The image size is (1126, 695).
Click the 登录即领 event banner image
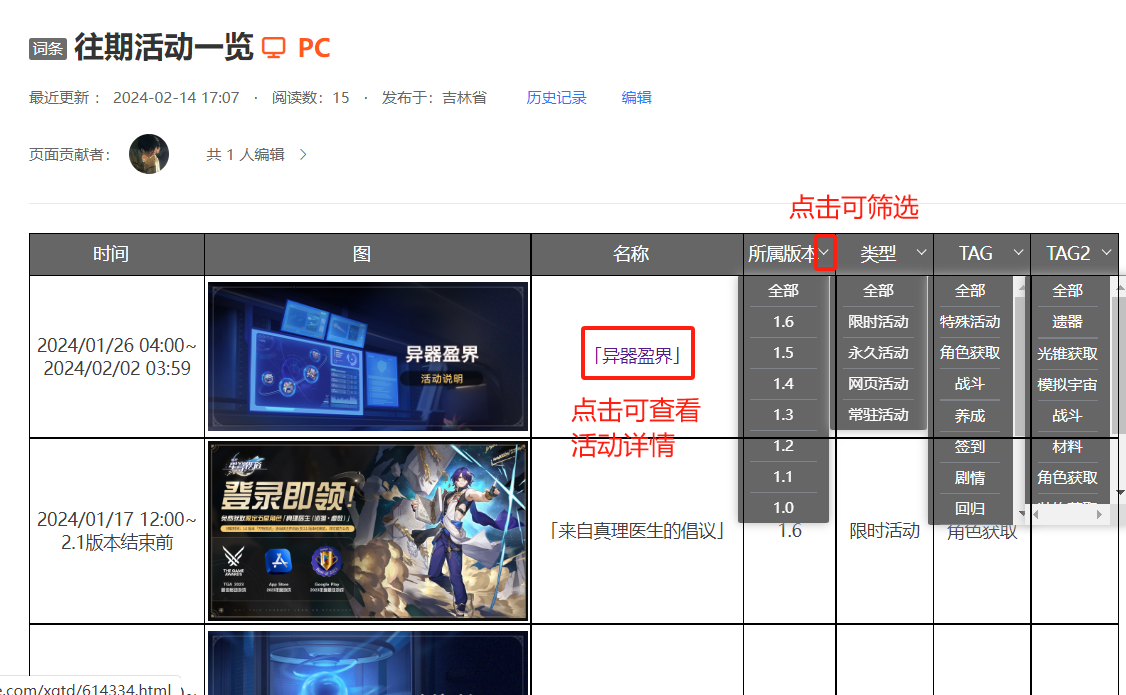point(367,531)
